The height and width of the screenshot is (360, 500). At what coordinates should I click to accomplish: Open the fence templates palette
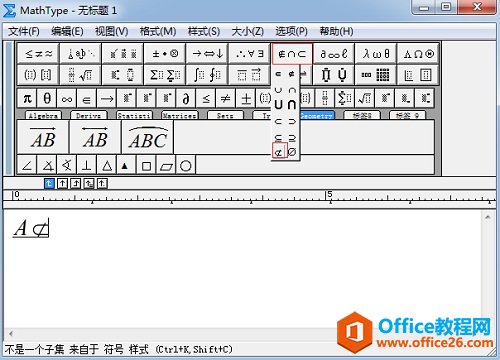(x=38, y=74)
